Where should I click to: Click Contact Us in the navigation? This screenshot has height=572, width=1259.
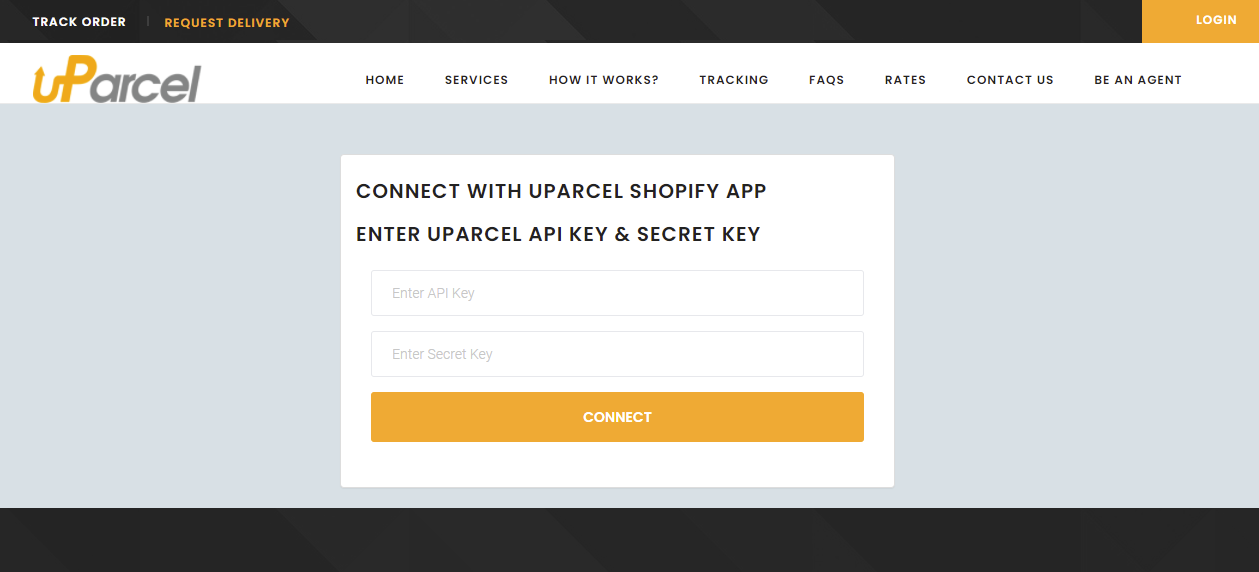coord(1010,80)
